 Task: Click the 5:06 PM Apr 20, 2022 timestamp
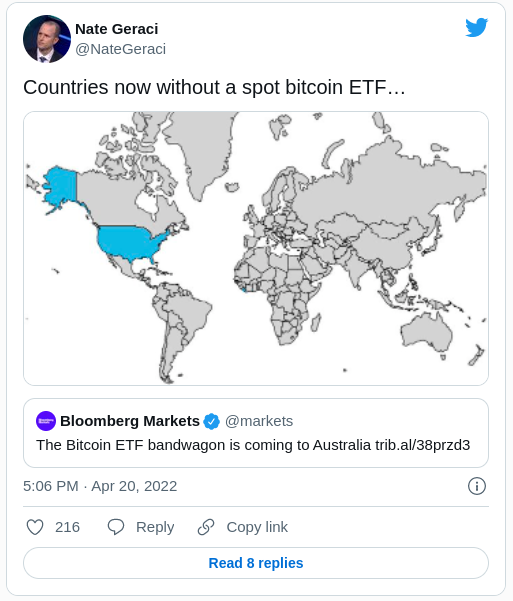[100, 486]
